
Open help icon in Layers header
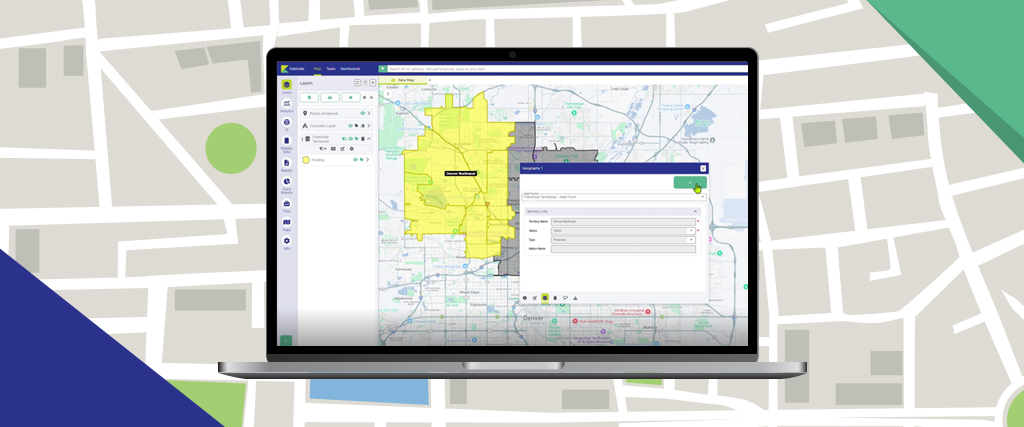tap(365, 83)
